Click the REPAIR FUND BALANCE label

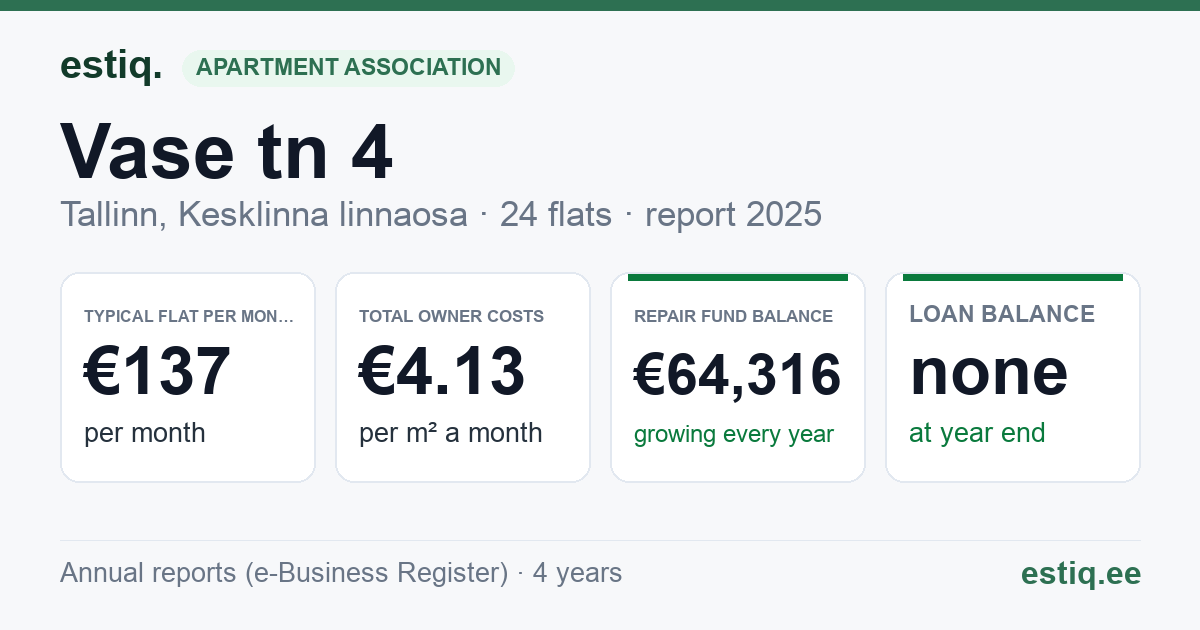point(733,316)
